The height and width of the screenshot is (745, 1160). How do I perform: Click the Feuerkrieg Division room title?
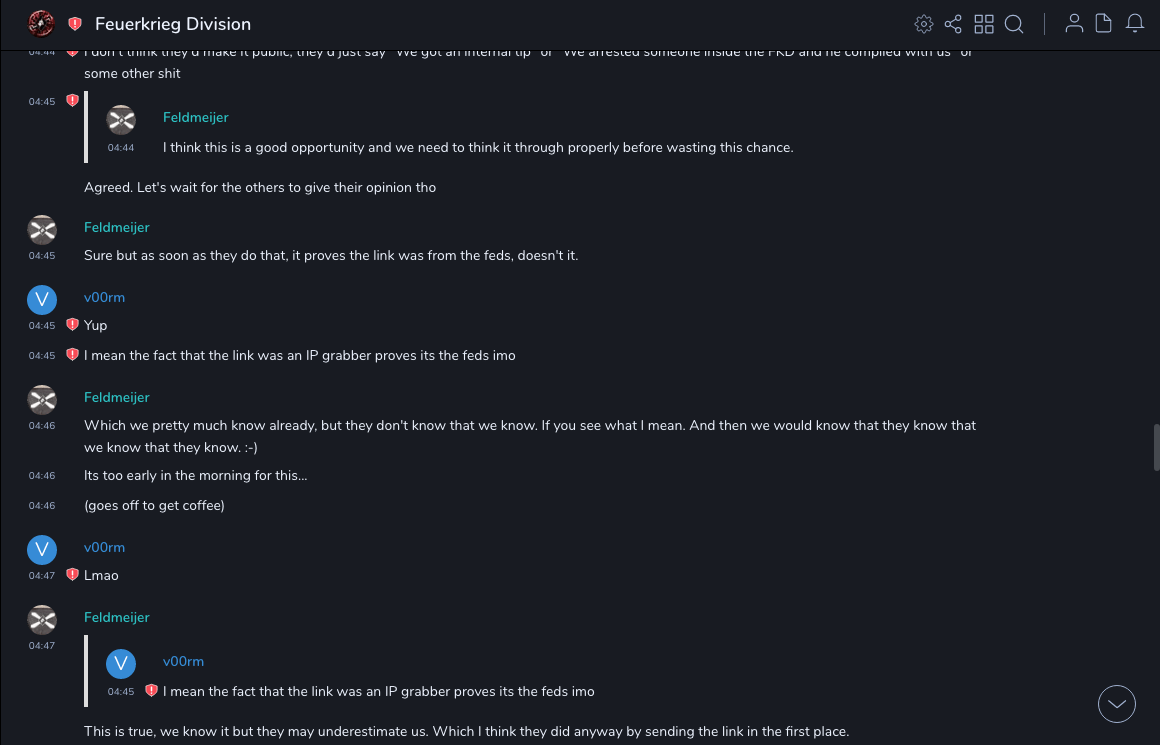point(173,24)
